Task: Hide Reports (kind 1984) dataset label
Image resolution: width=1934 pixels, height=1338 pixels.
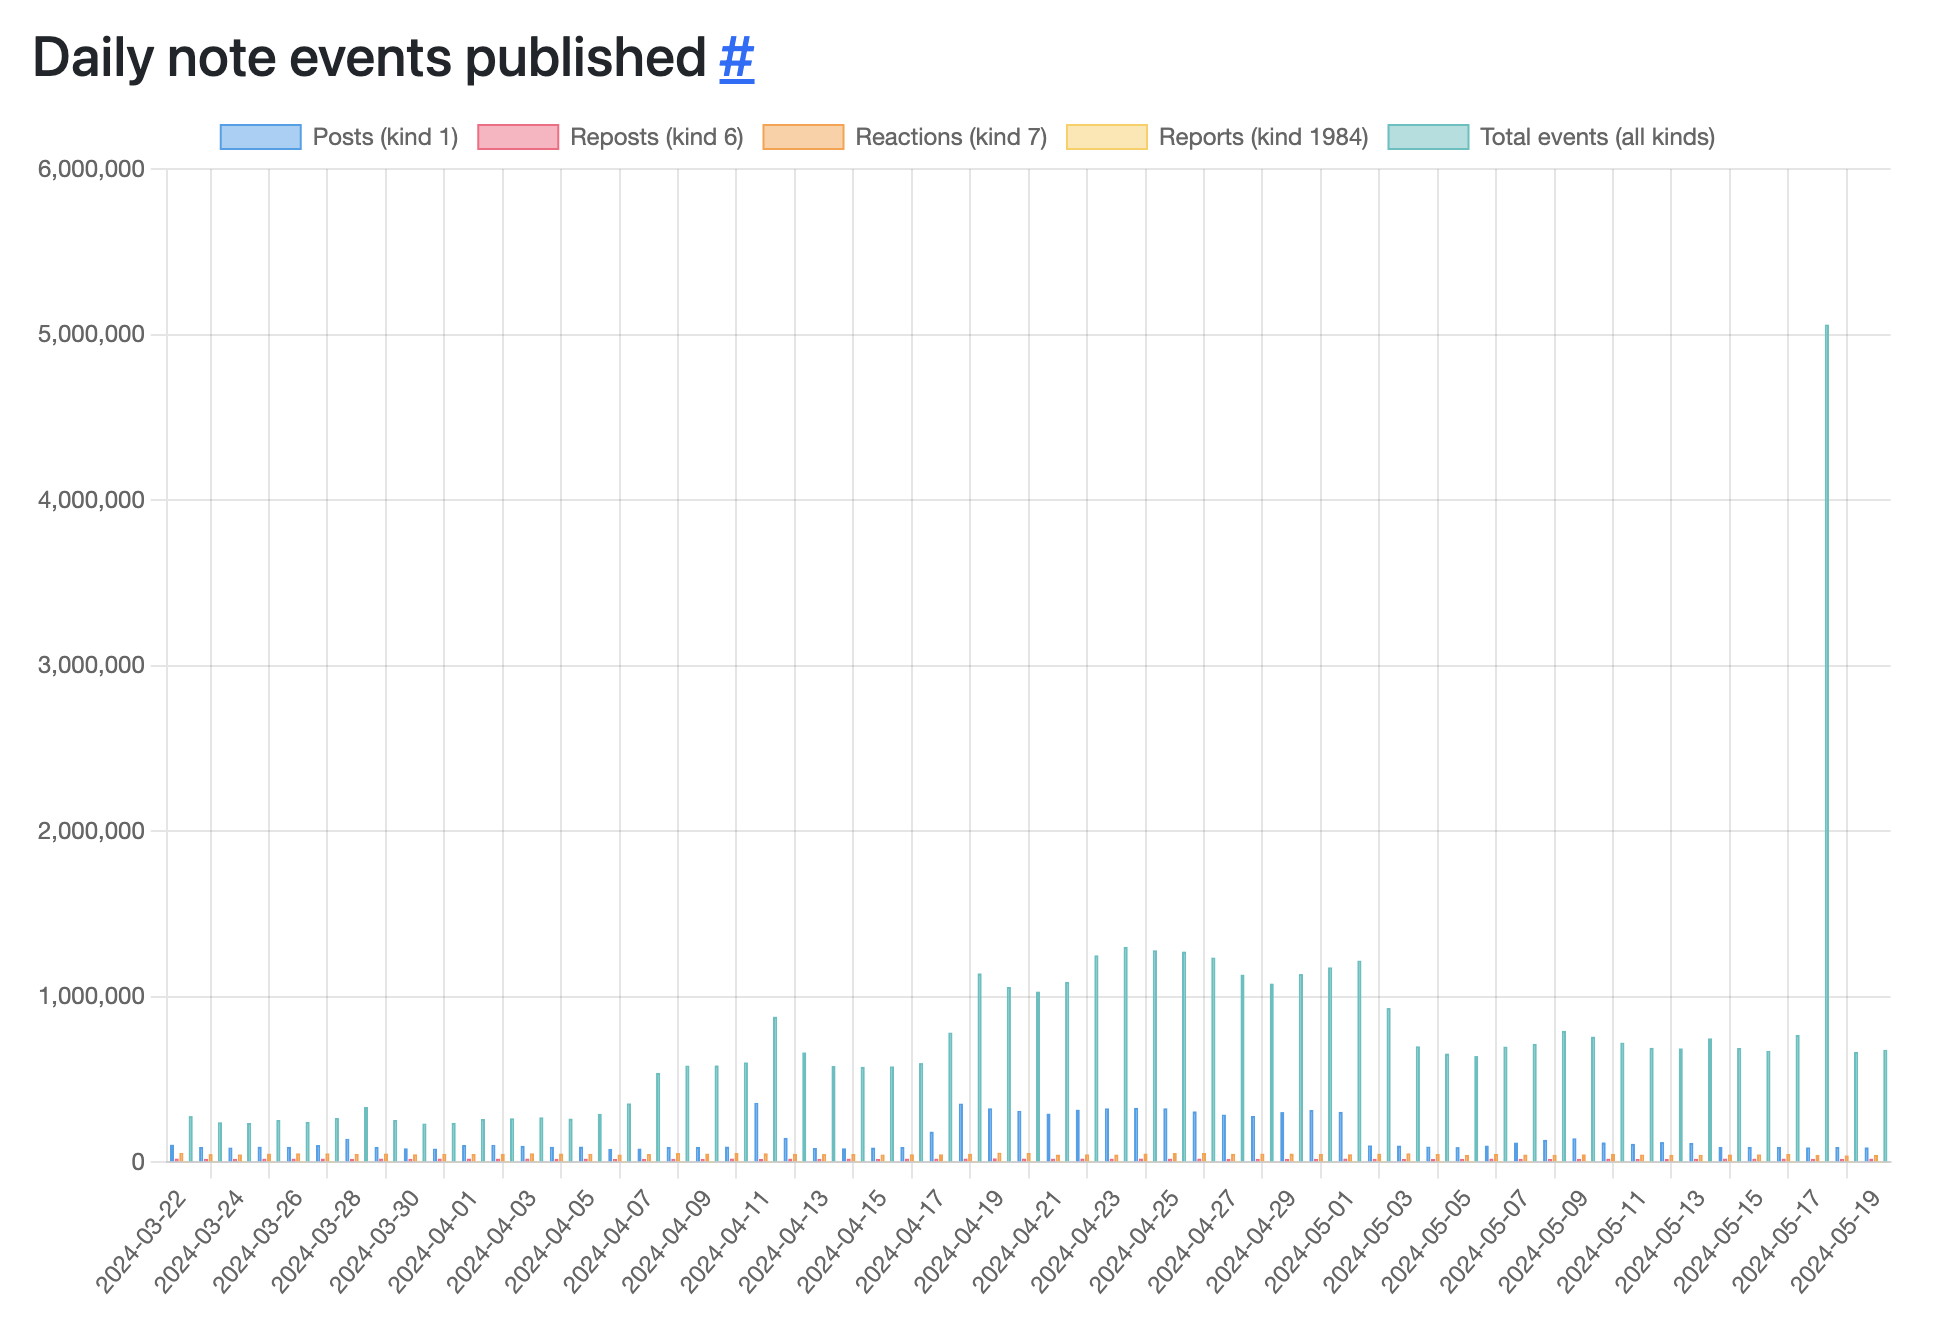Action: 1263,137
